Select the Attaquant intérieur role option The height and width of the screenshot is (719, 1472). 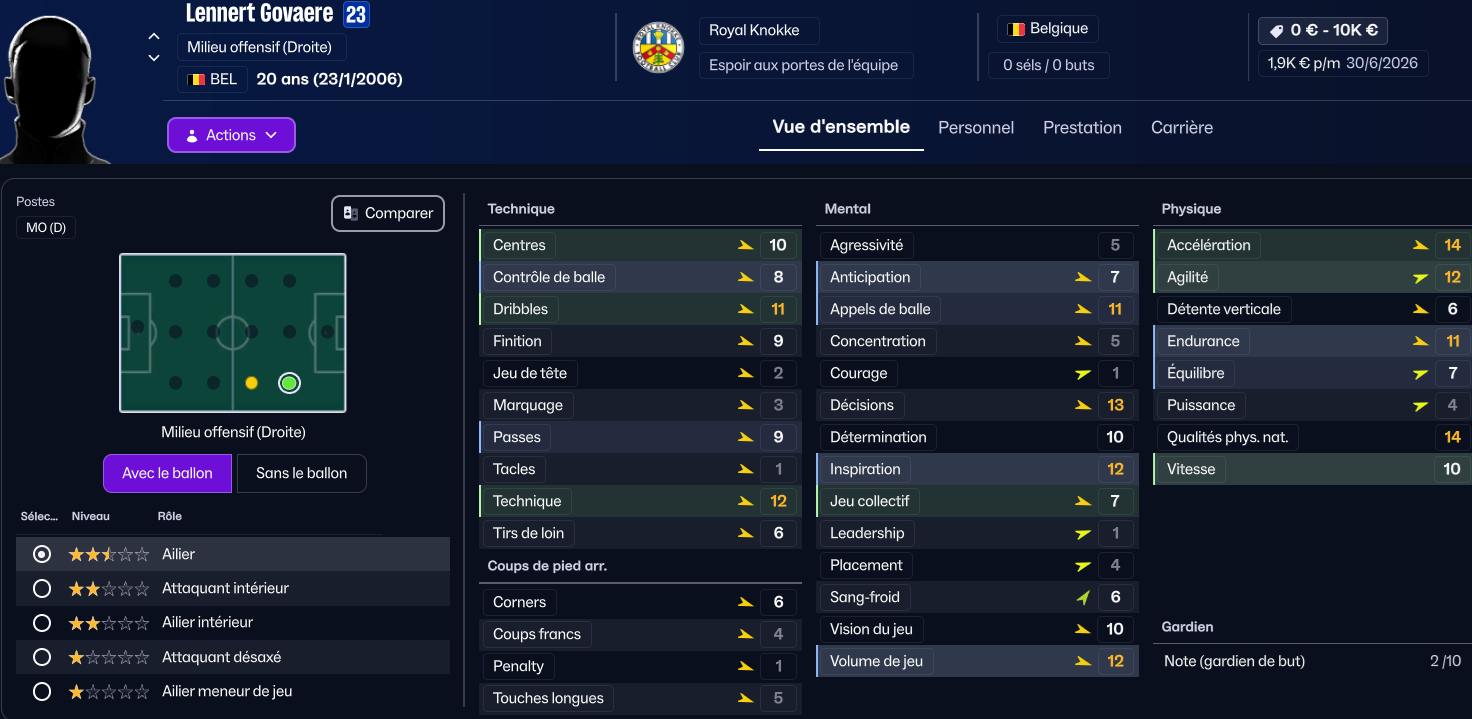click(x=42, y=588)
